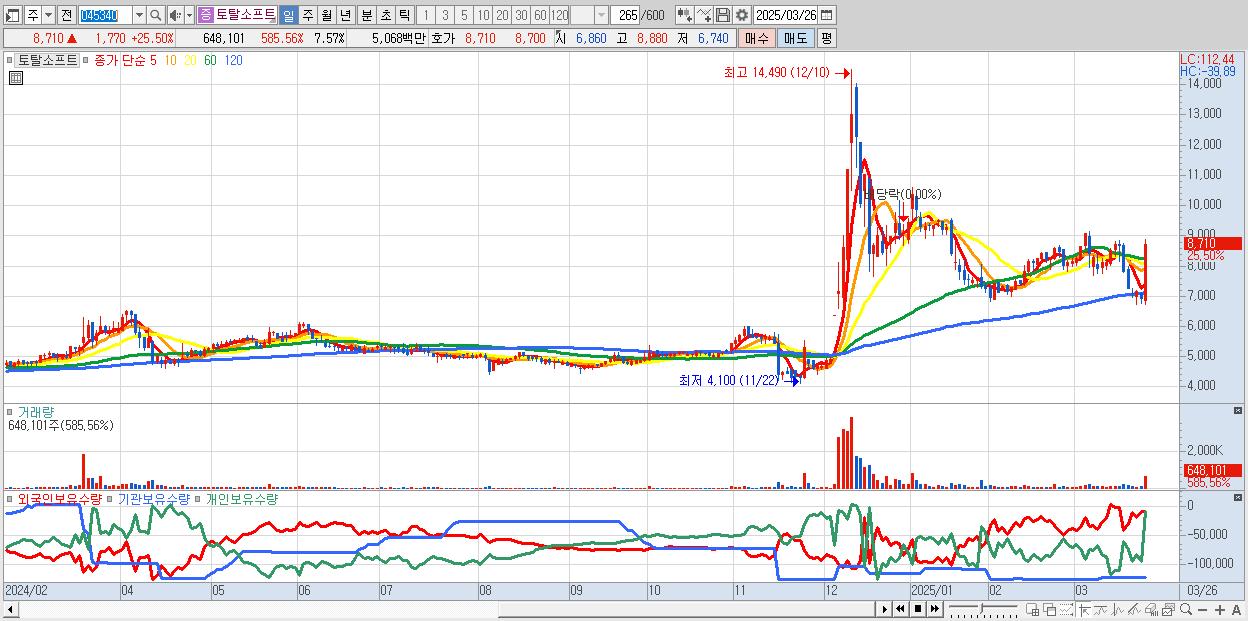Click the zoom magnifier icon in bottom toolbar
The width and height of the screenshot is (1248, 621).
pos(1185,609)
